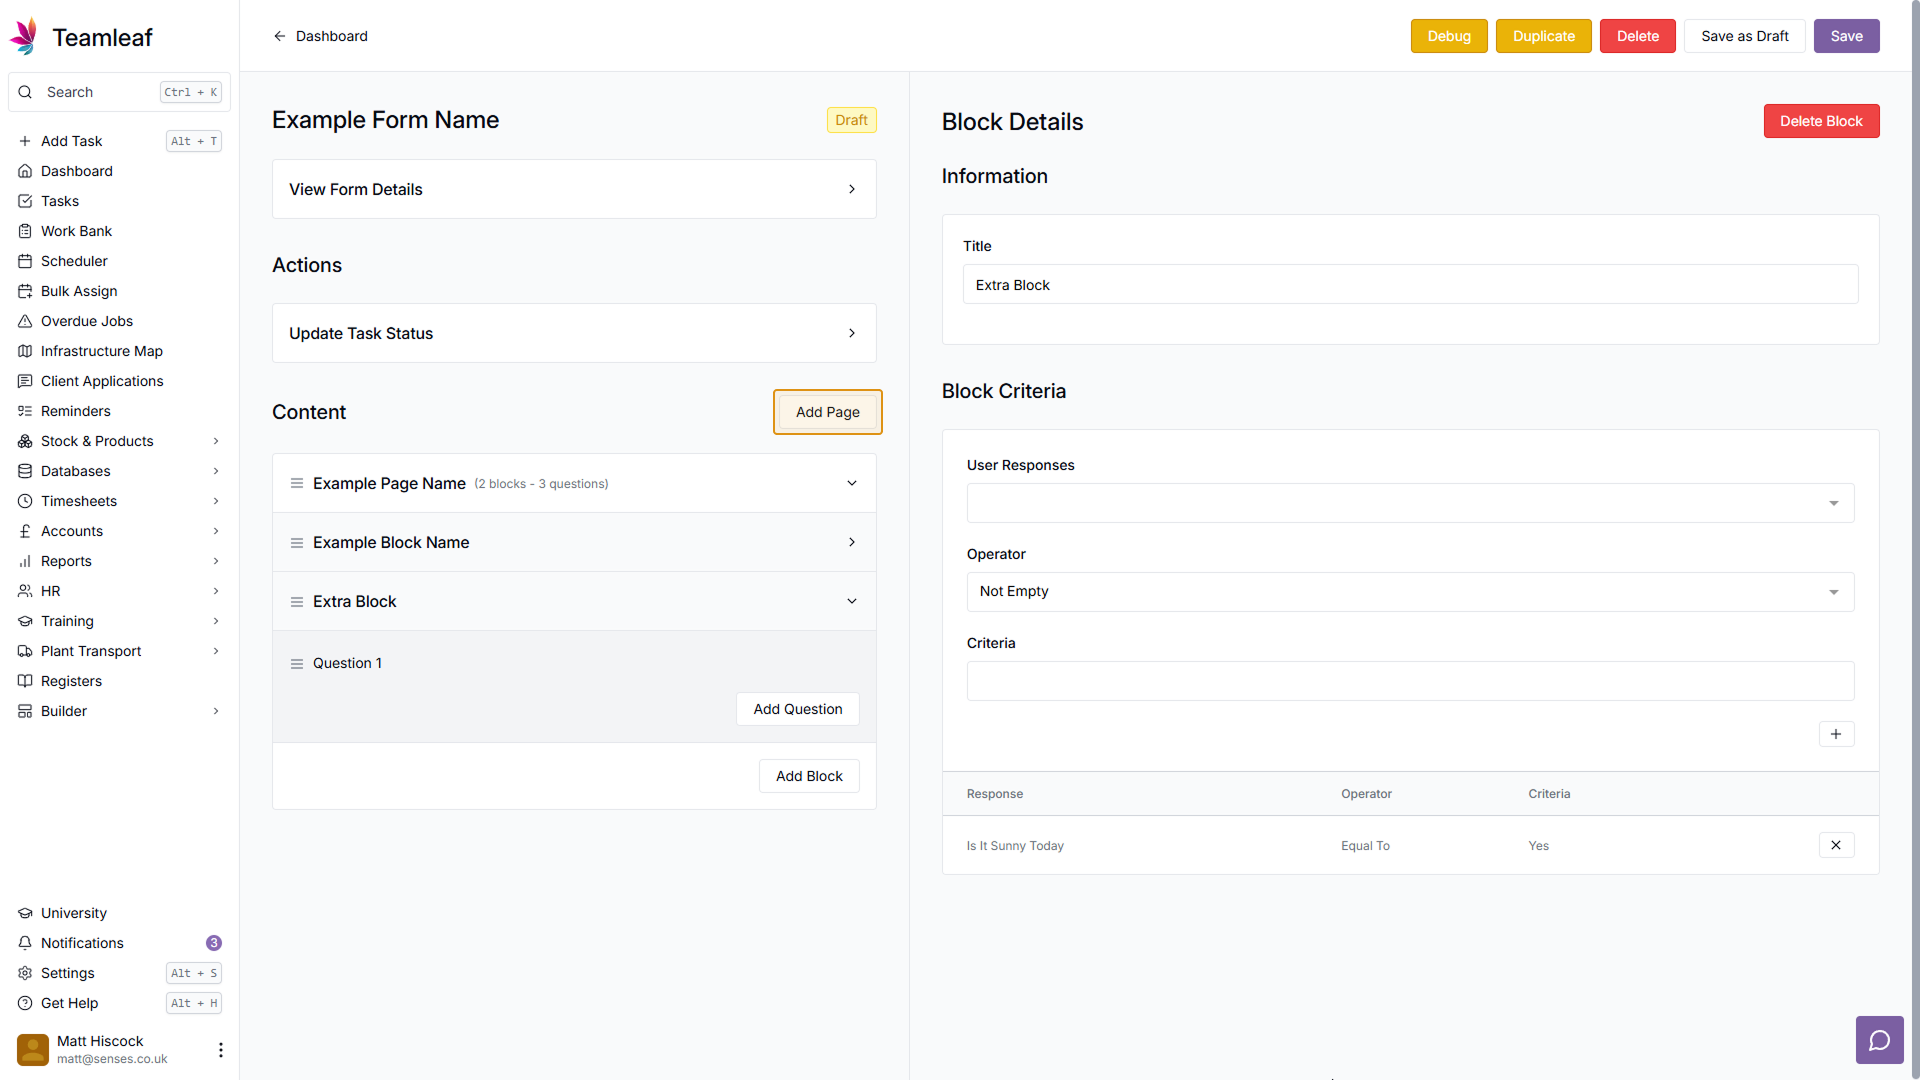Click the drag handle for Example Page Name
Image resolution: width=1920 pixels, height=1080 pixels.
(x=297, y=484)
